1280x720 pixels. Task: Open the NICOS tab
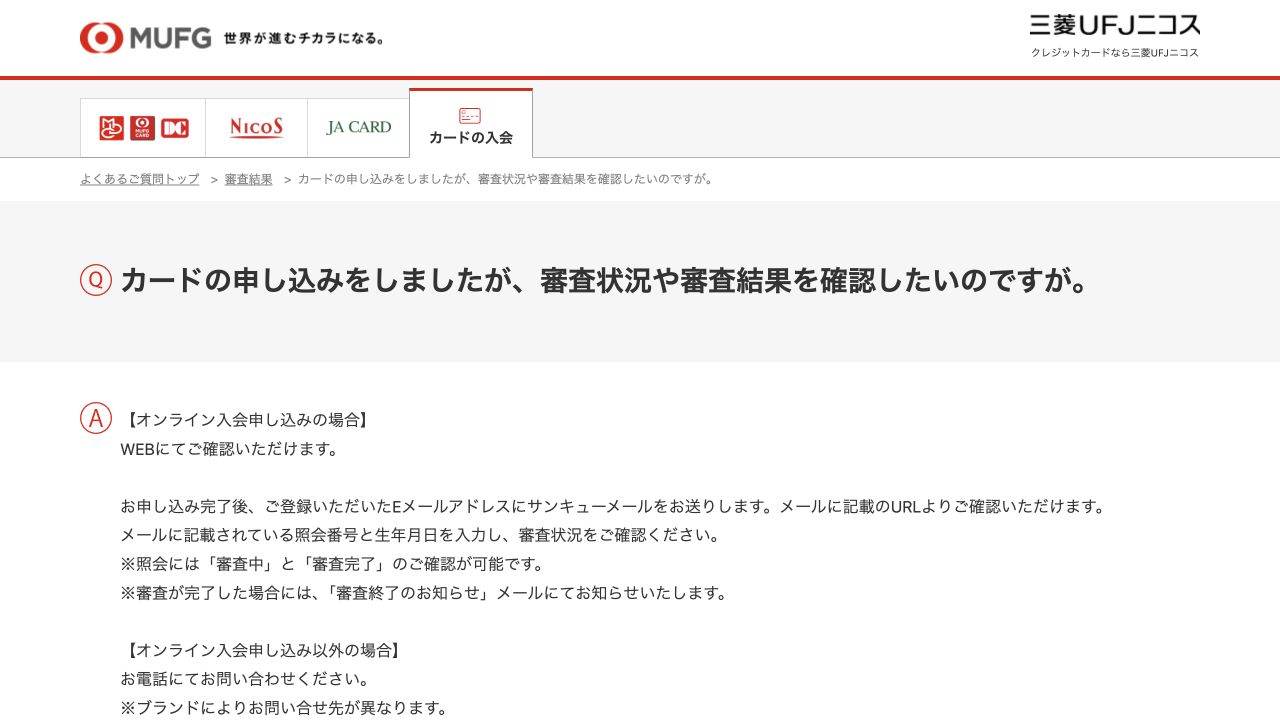(x=257, y=128)
